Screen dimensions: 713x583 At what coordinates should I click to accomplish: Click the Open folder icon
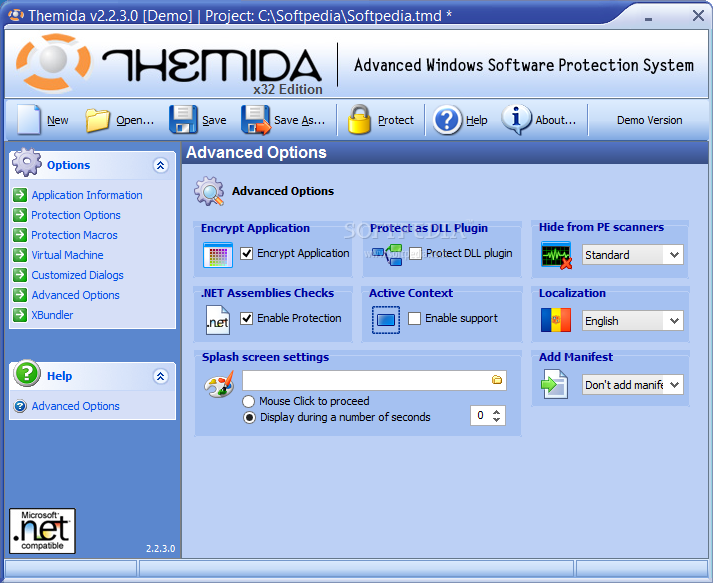pyautogui.click(x=98, y=120)
